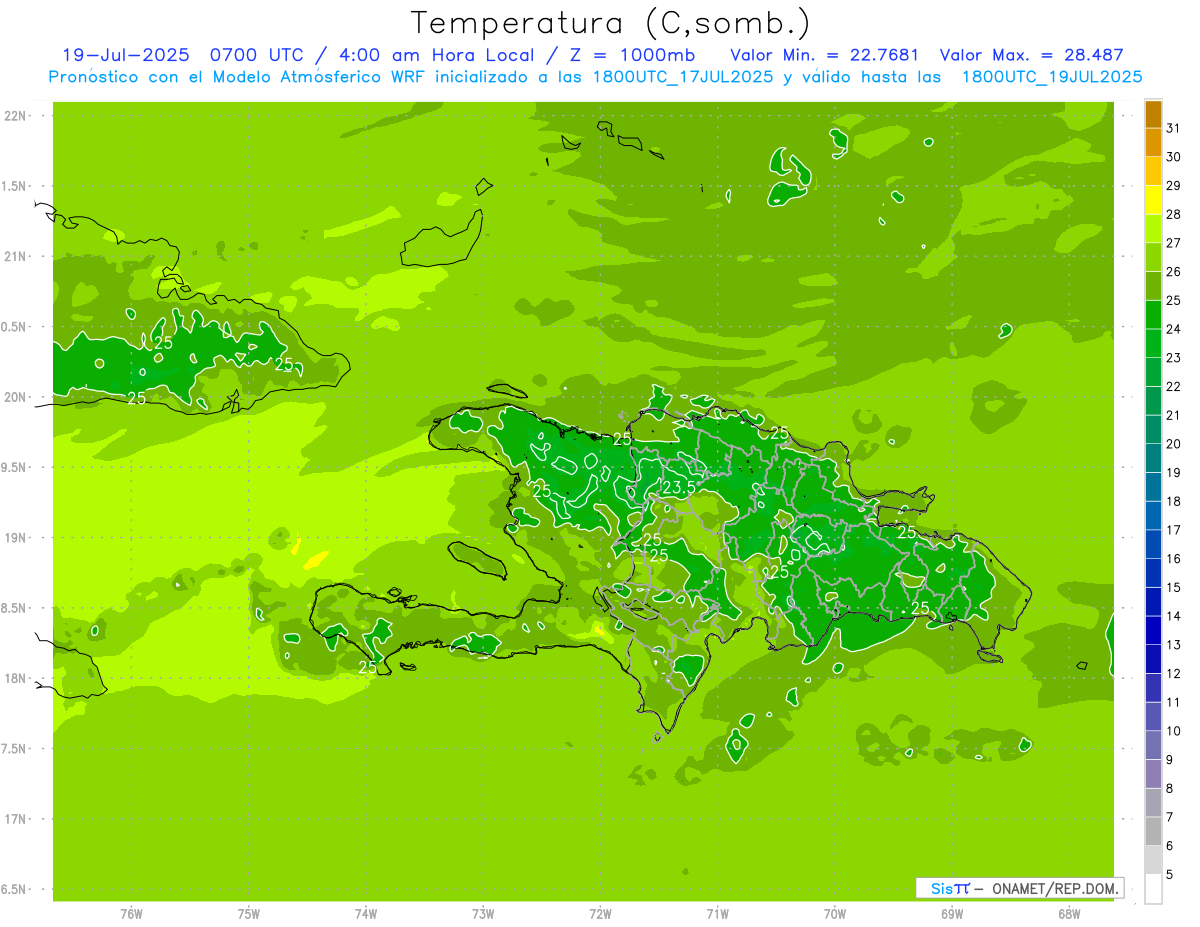Click the "69W" longitude axis label
The height and width of the screenshot is (927, 1200).
tap(952, 914)
